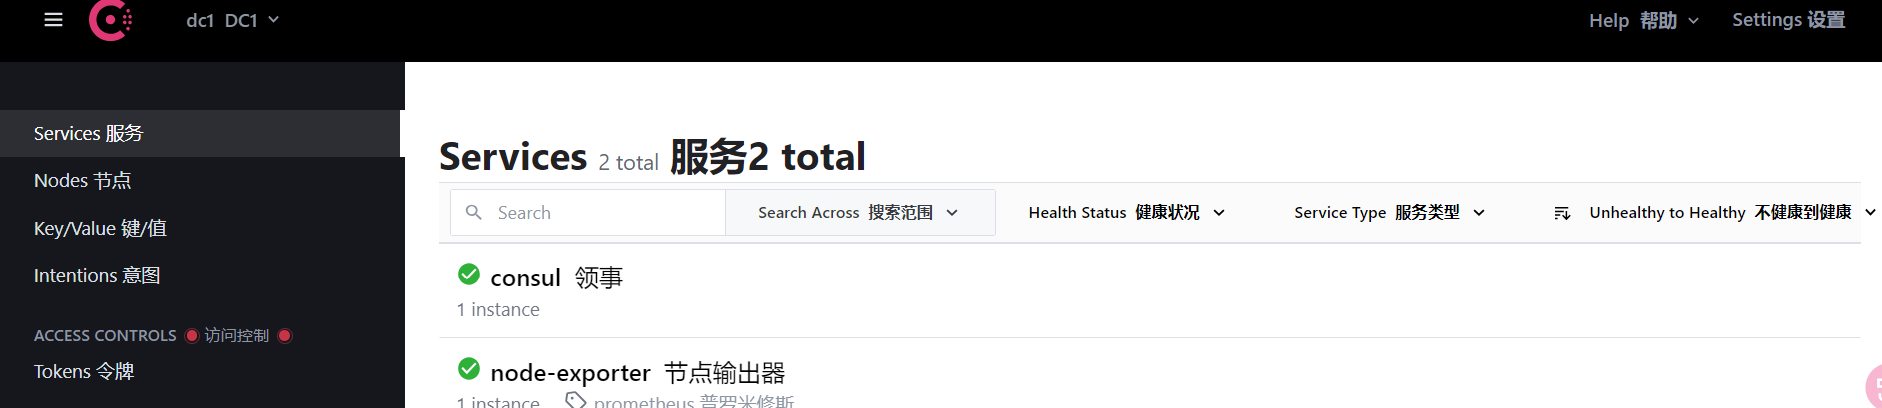Click the search magnifier icon
1882x408 pixels.
474,212
